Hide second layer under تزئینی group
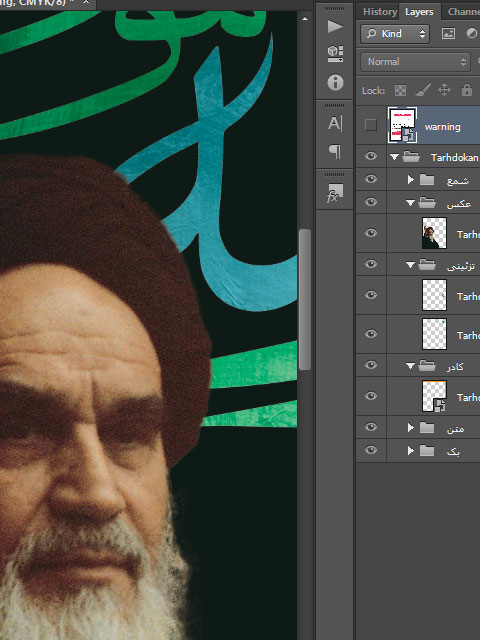The image size is (480, 640). (x=371, y=334)
